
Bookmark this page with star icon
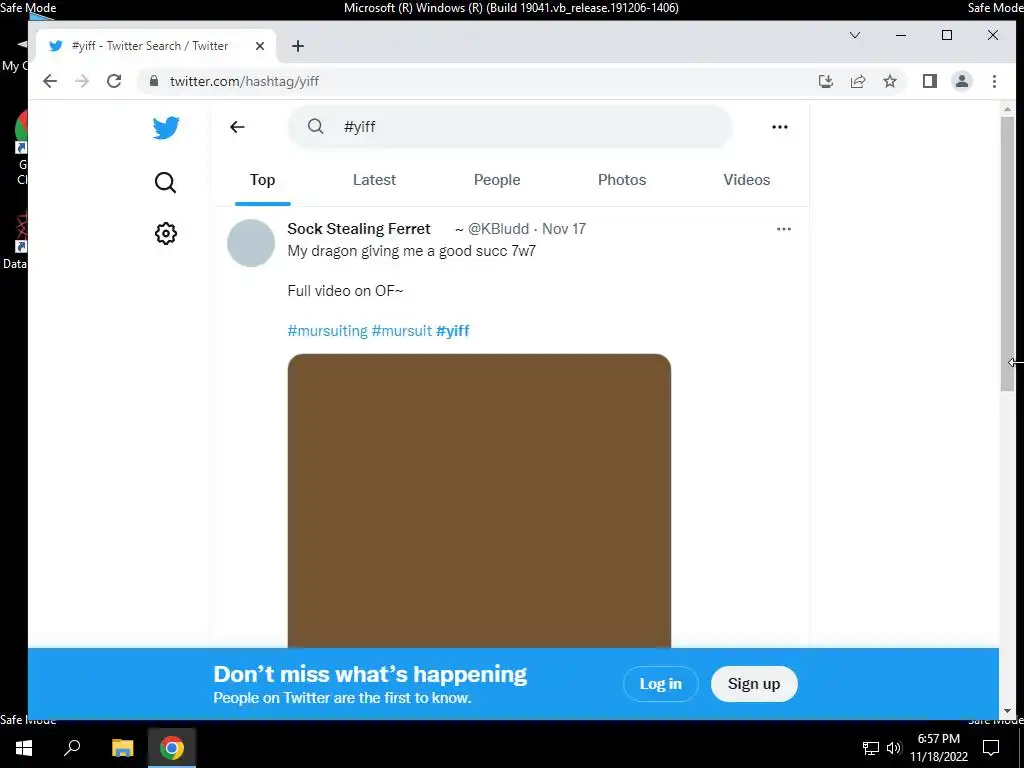tap(889, 81)
